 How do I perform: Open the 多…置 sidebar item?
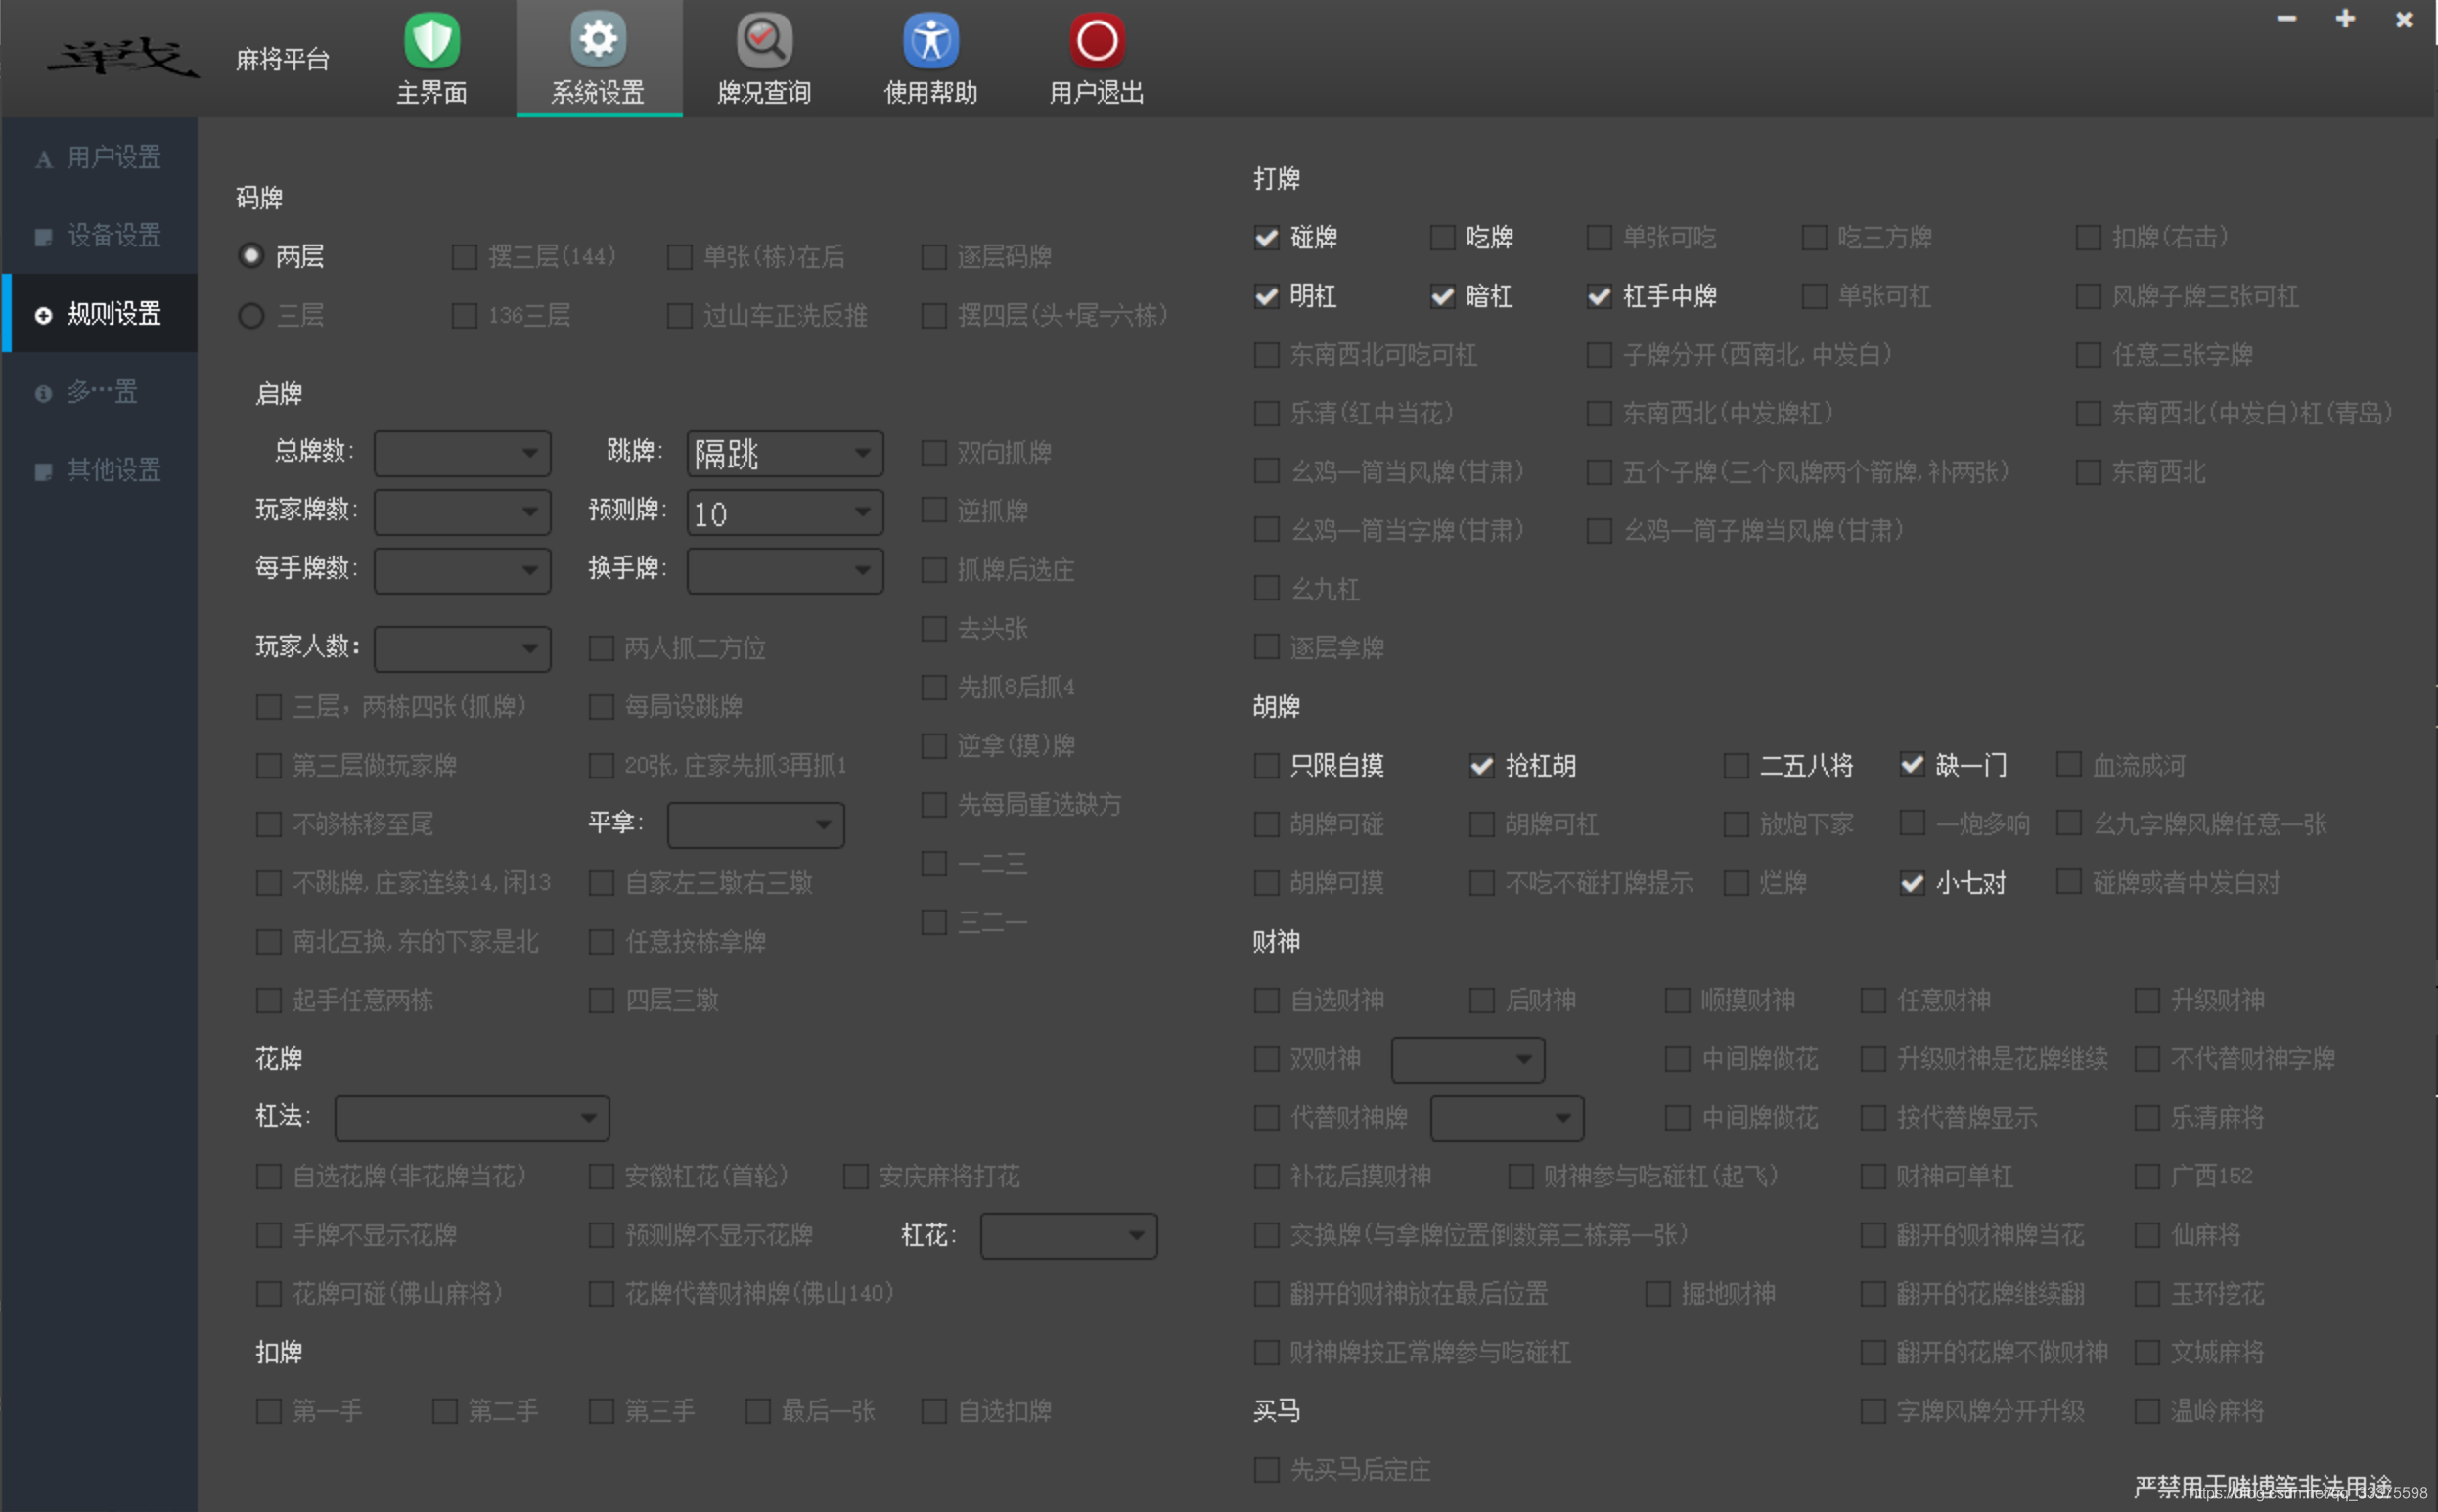[100, 392]
